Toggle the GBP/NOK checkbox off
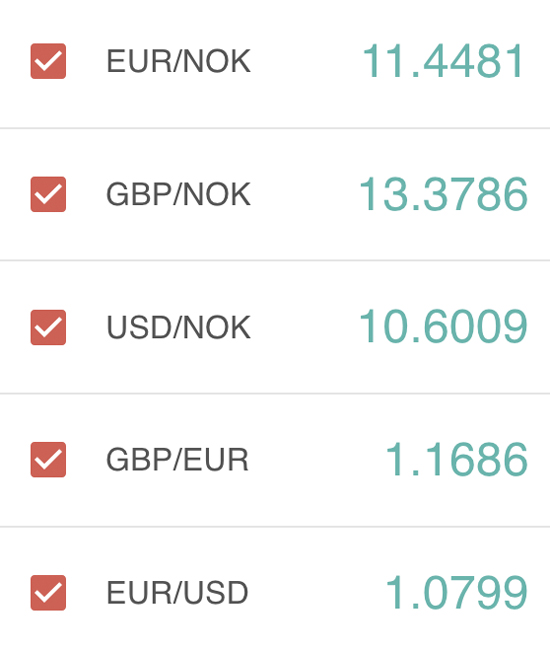 (x=48, y=194)
